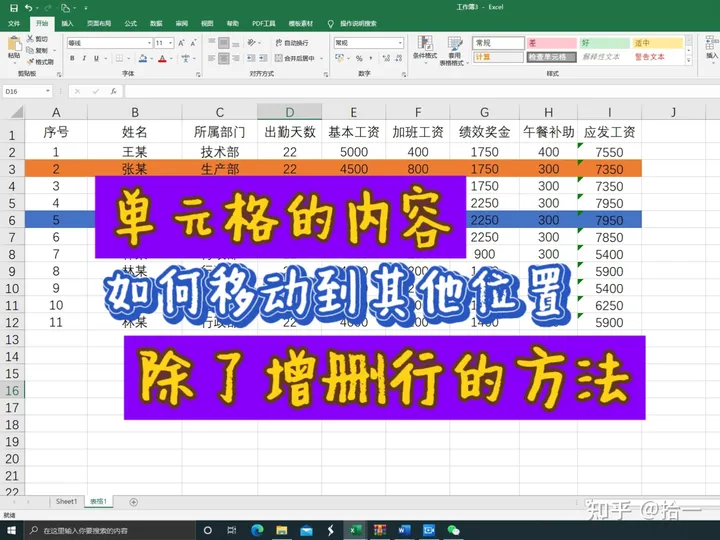The image size is (720, 540).
Task: Apply the 警告文本 cell style
Action: tap(658, 57)
